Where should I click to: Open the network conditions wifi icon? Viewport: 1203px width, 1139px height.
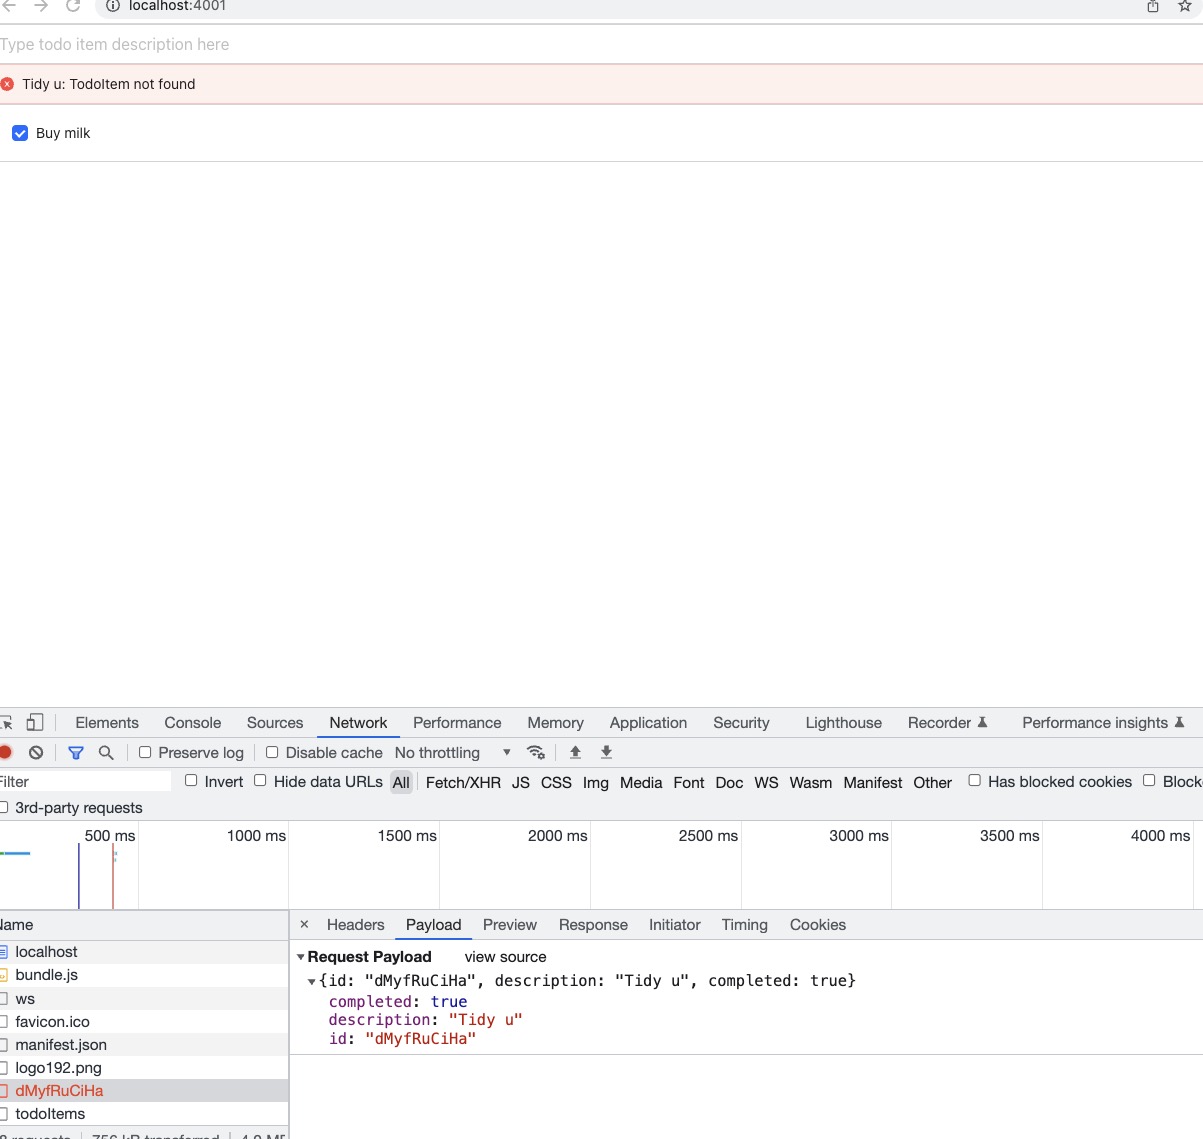pos(536,752)
